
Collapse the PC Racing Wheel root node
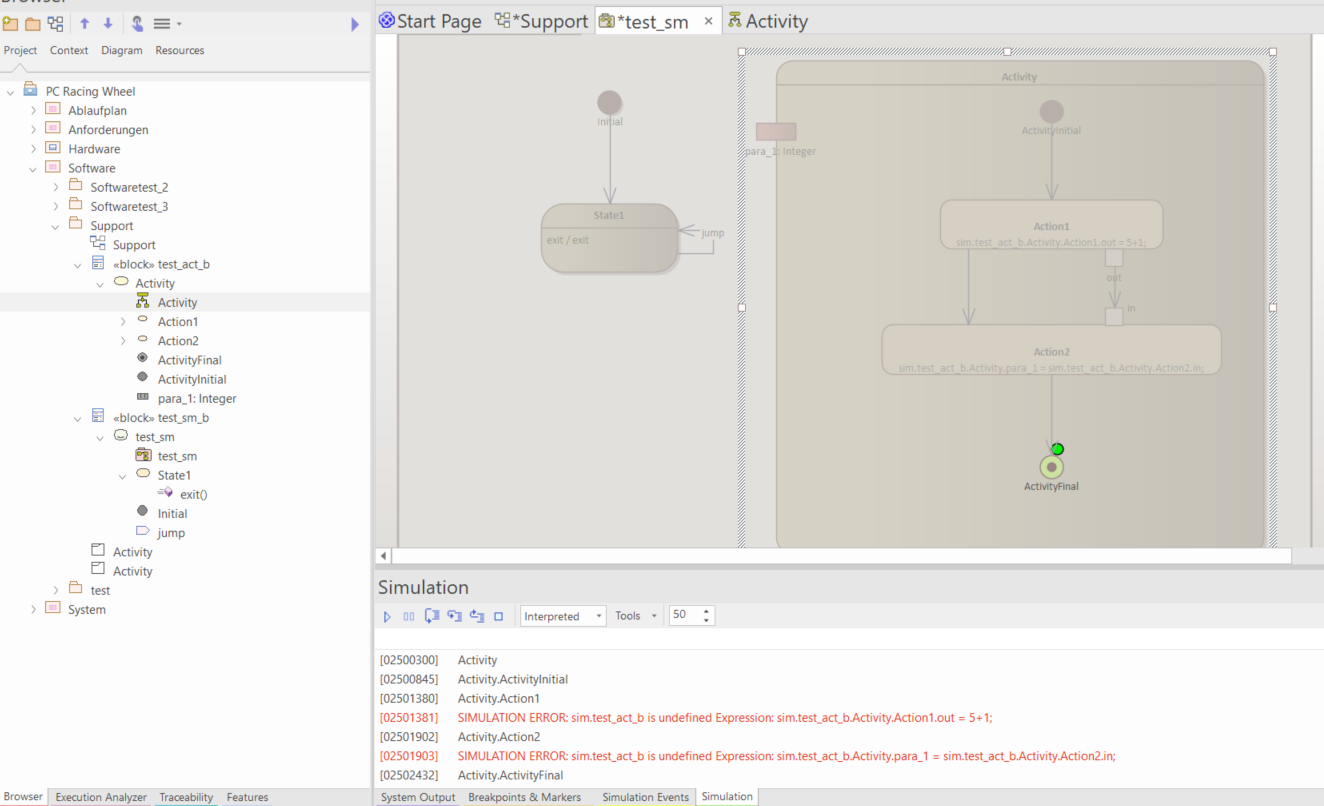tap(11, 92)
